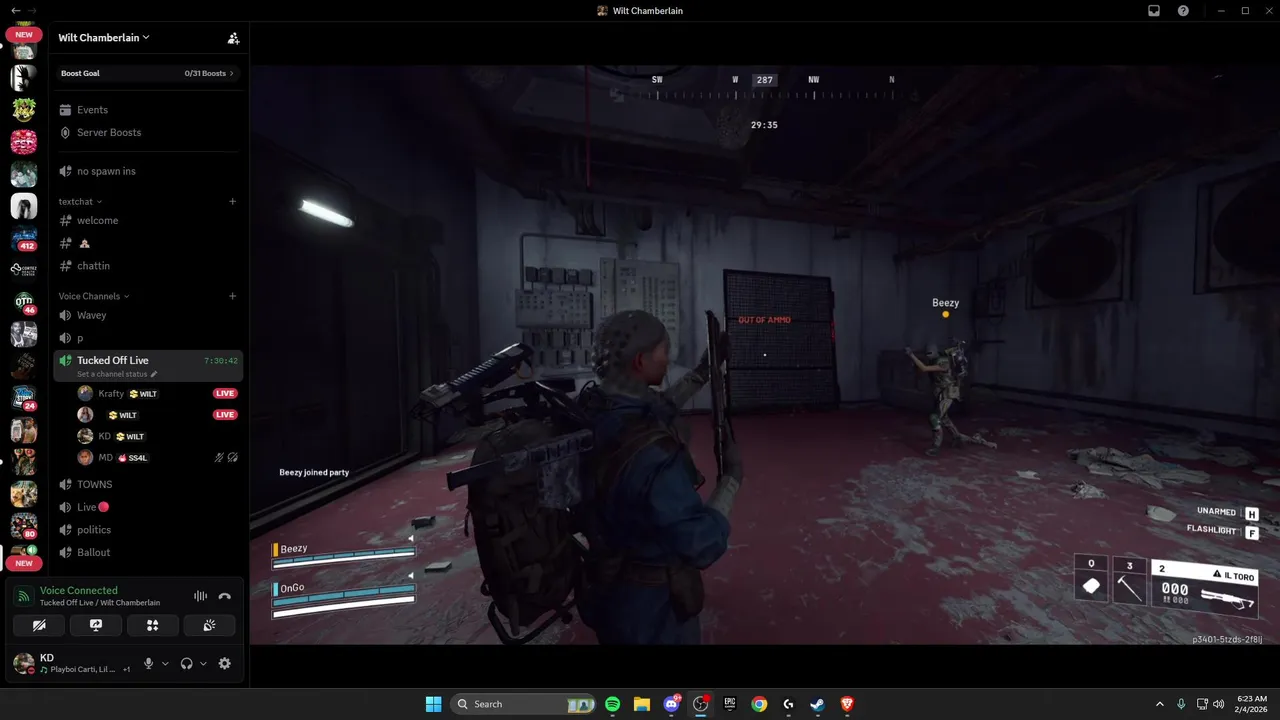Open Discord inbox icon in title bar
Screen dimensions: 1280x720
click(x=1154, y=10)
